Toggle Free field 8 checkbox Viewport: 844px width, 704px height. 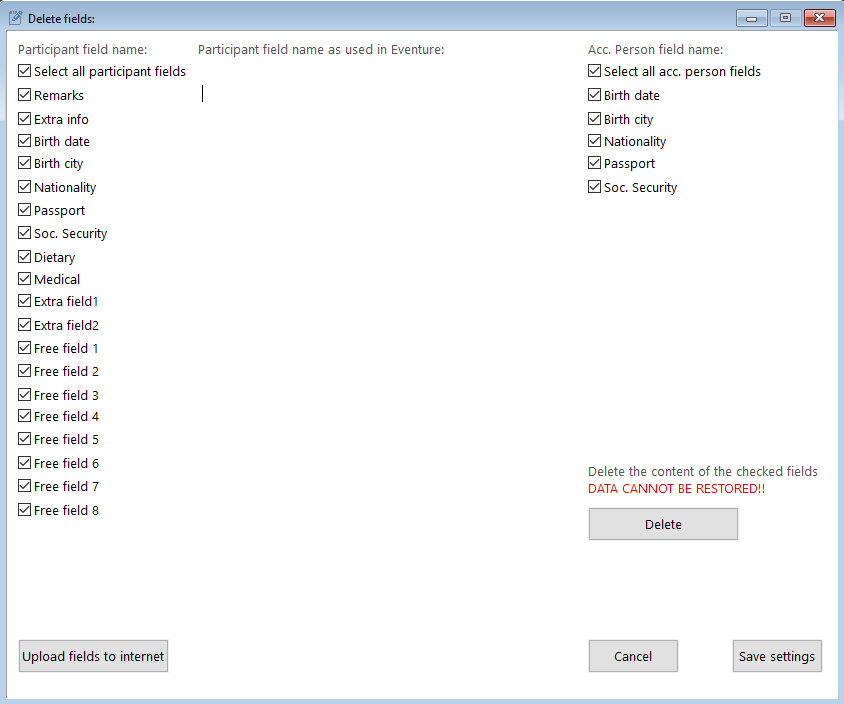25,510
